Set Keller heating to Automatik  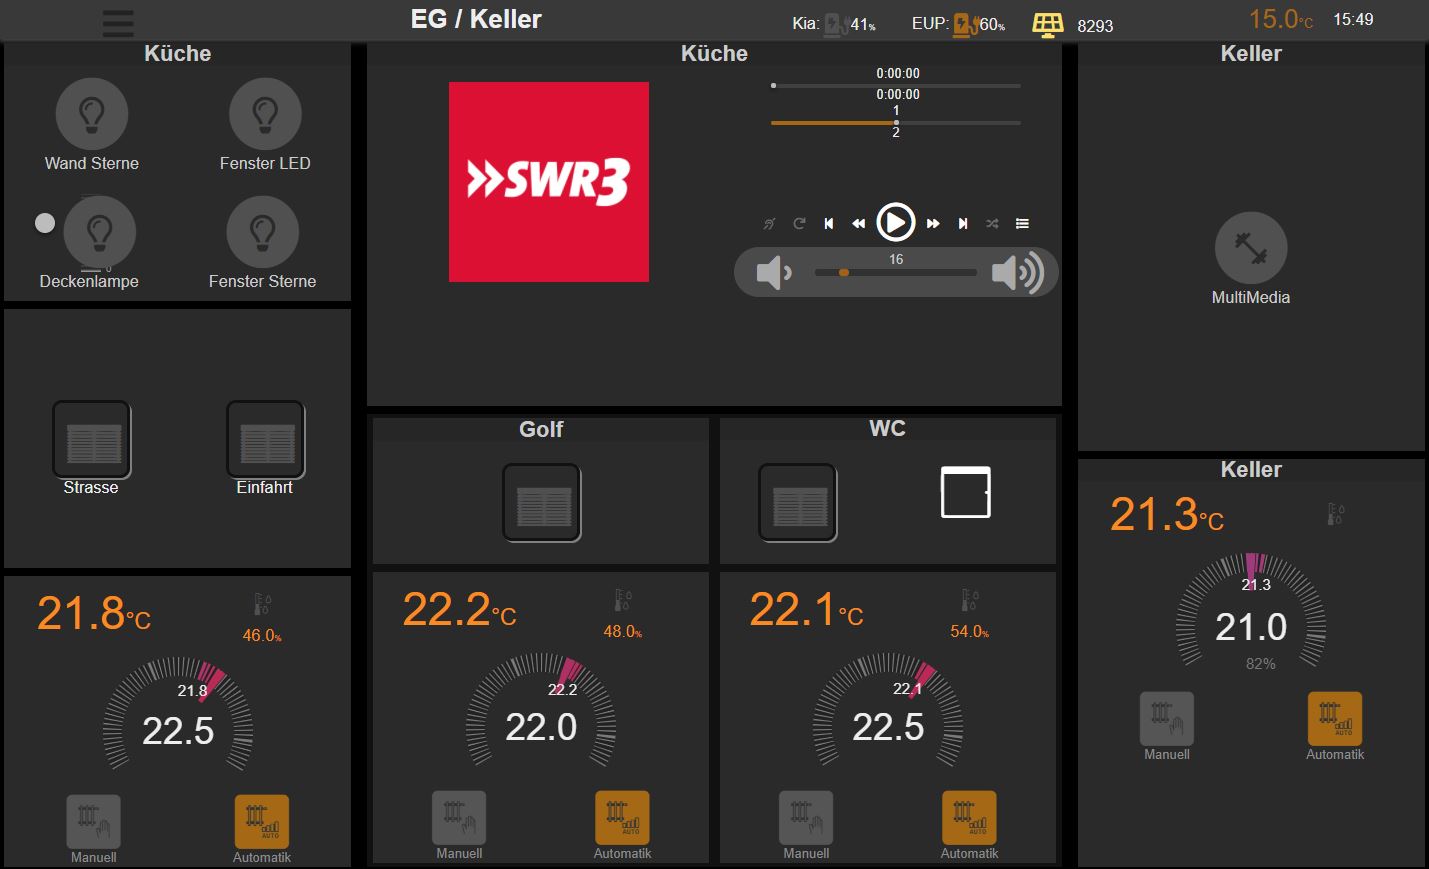(1335, 719)
